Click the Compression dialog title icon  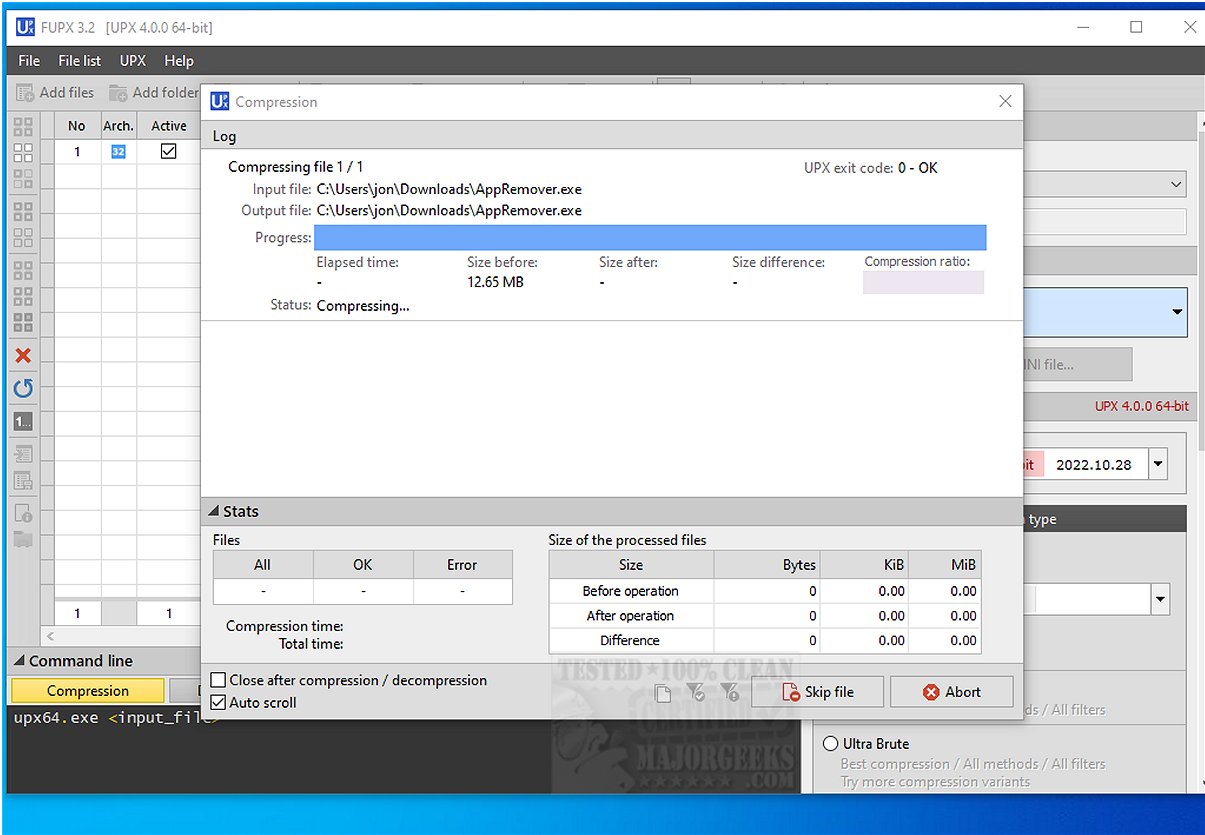coord(219,101)
